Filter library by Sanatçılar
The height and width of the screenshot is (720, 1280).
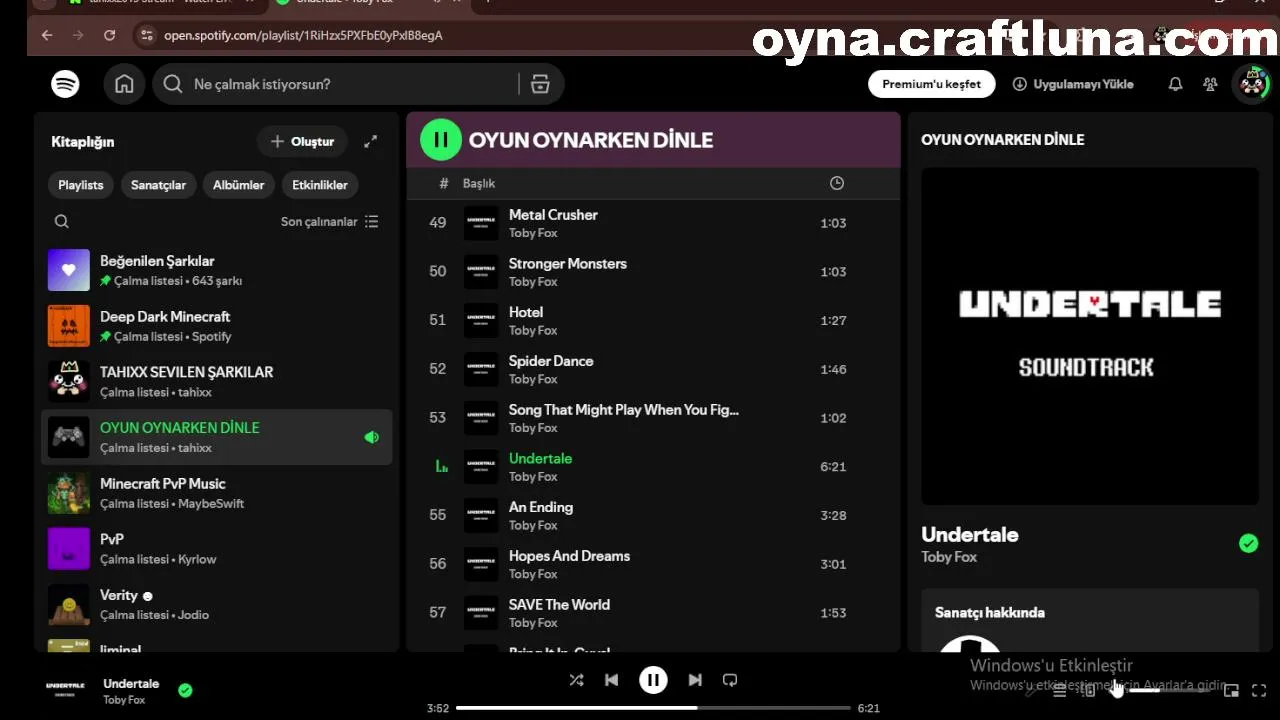pyautogui.click(x=158, y=185)
